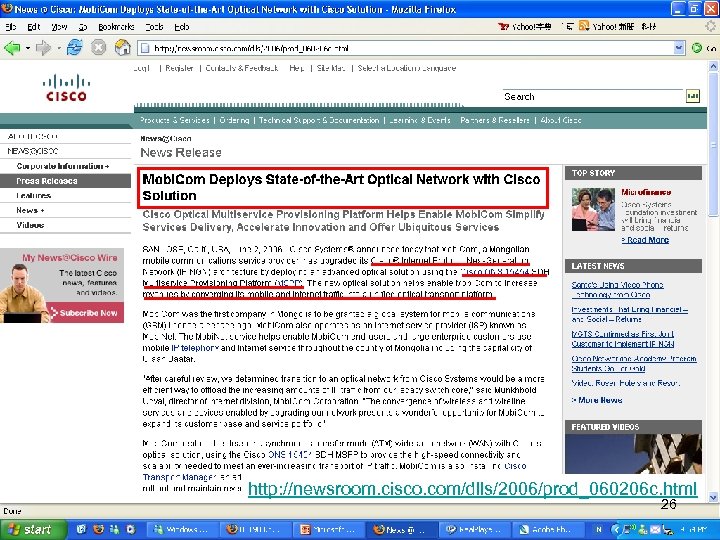Screen dimensions: 720x540
Task: Click the green Back arrow button
Action: [x=12, y=48]
